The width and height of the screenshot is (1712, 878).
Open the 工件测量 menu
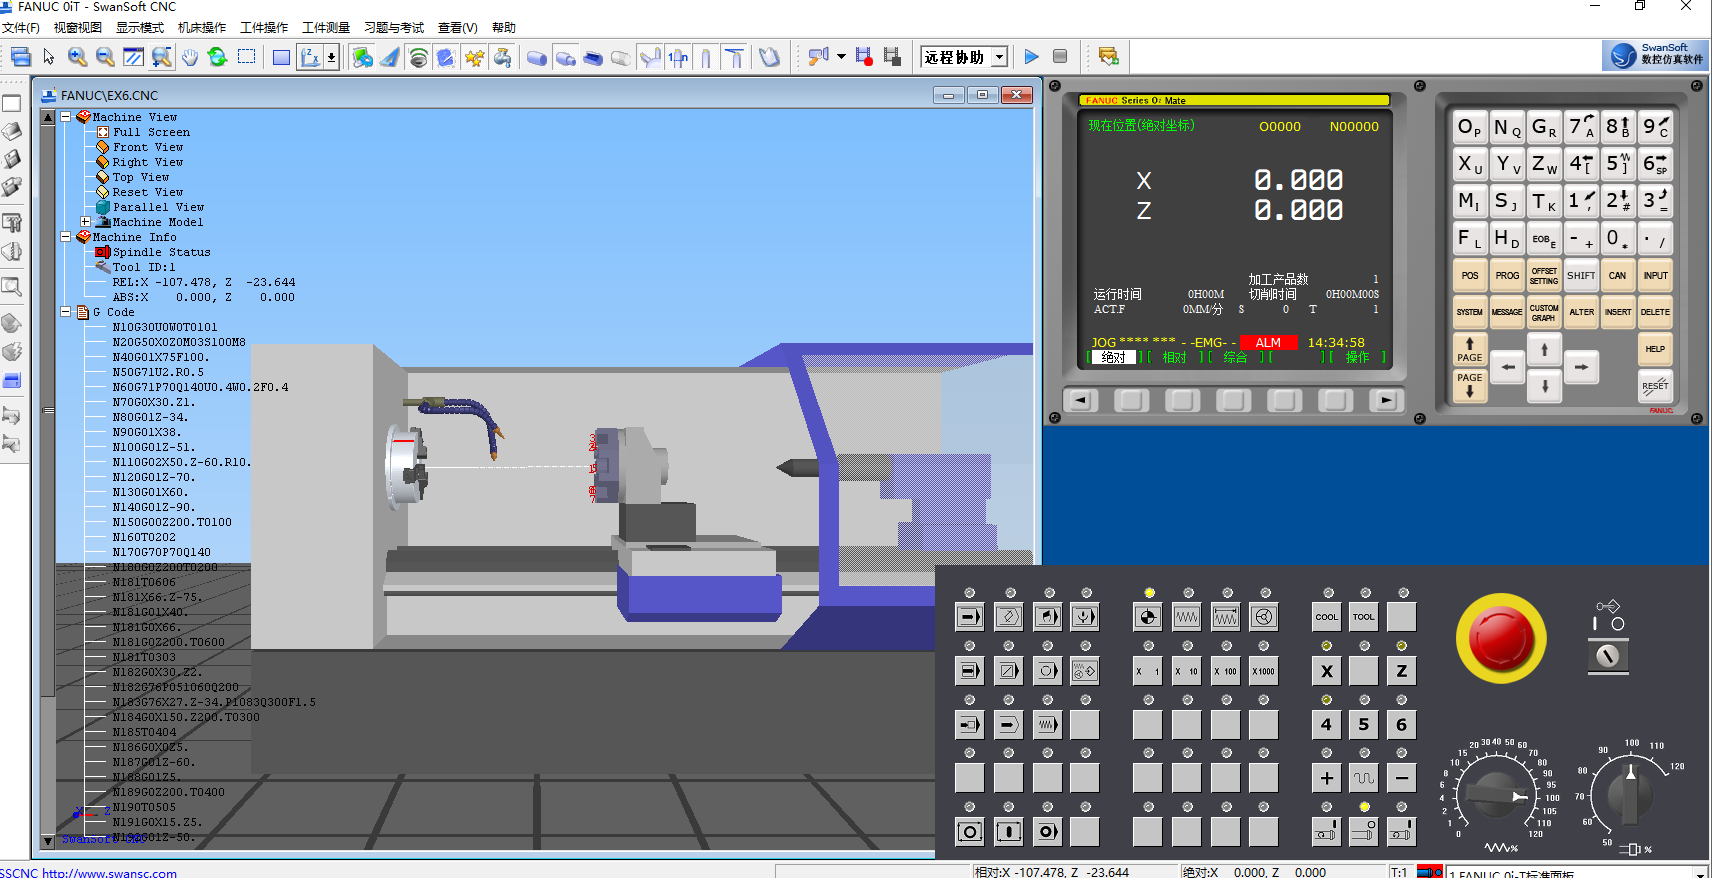tap(326, 28)
